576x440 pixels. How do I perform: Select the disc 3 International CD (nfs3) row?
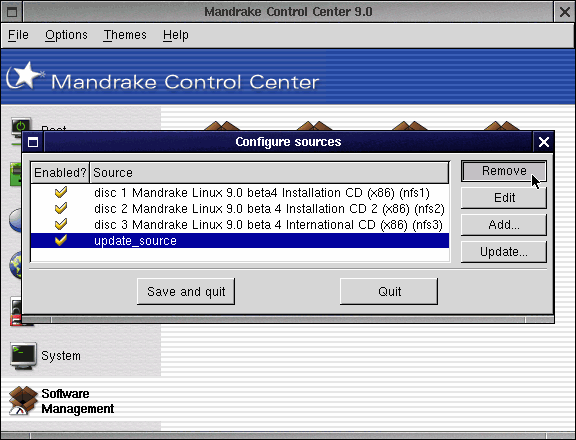[240, 224]
